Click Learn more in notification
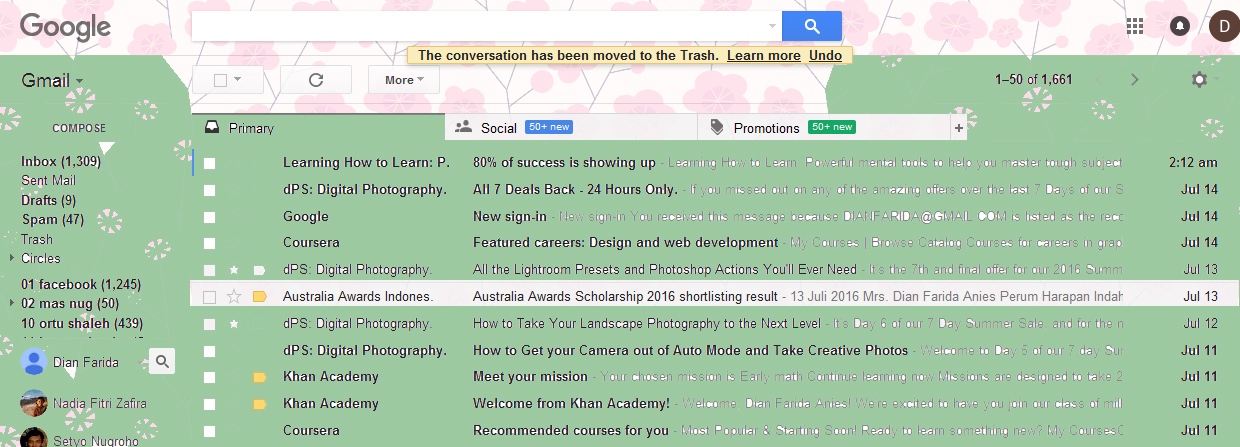Screen dimensions: 1240x447 pos(763,55)
